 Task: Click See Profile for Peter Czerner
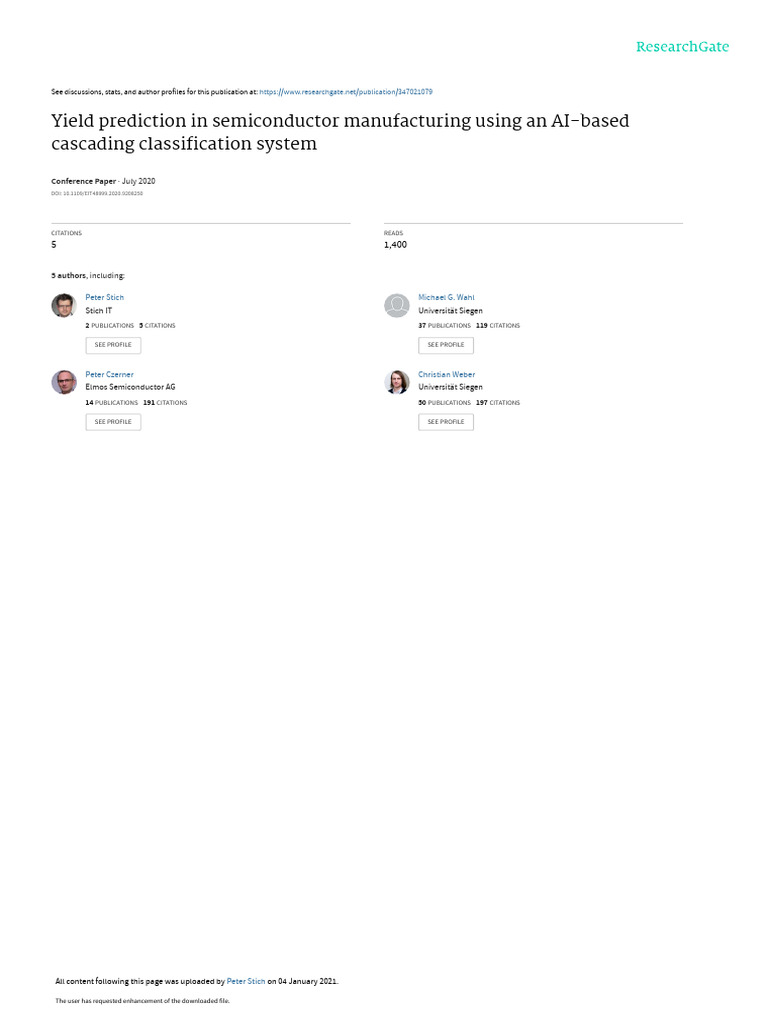(x=113, y=422)
